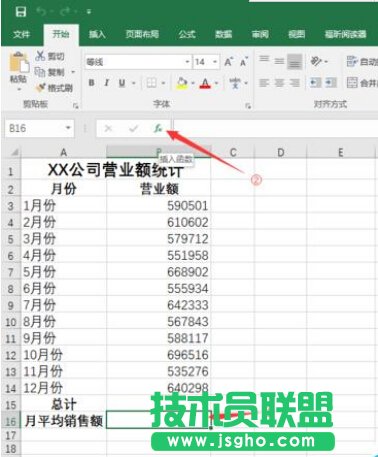Click the select-all corner triangle
Image resolution: width=378 pixels, height=457 pixels.
(x=14, y=153)
